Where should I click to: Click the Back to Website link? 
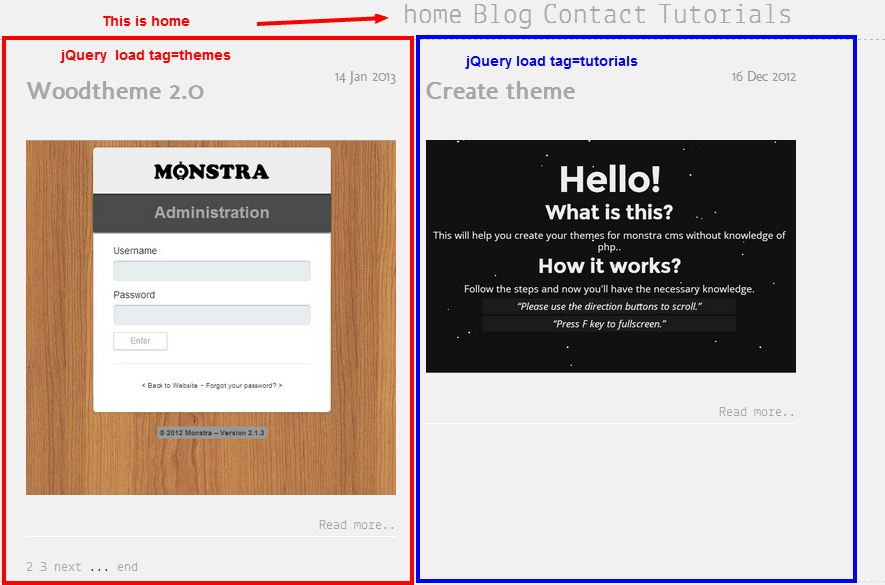(x=170, y=385)
